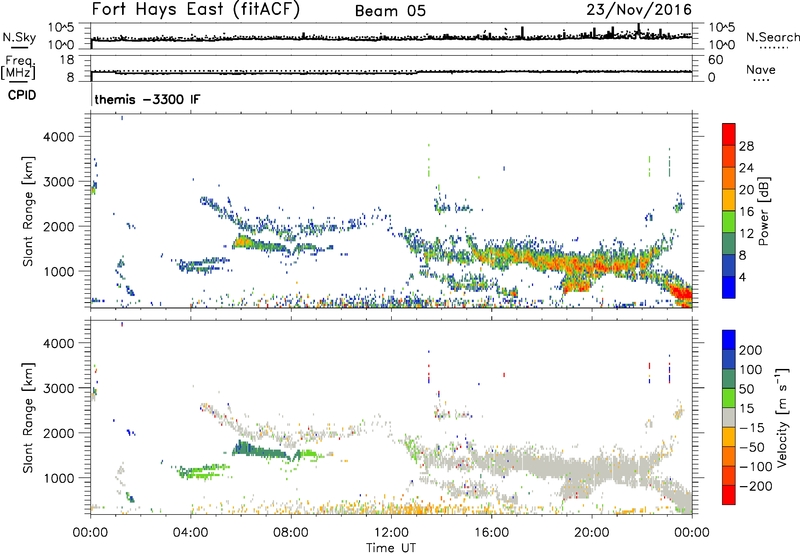Click the velocity panel 'Slant Range [km]' label
The image size is (800, 554).
[28, 417]
